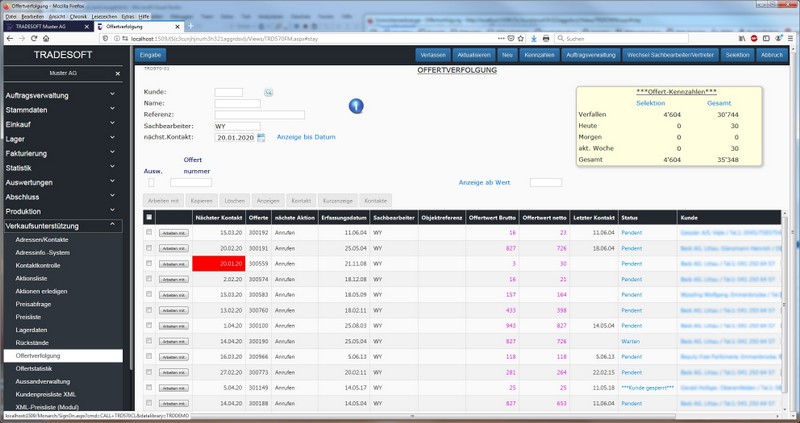This screenshot has width=800, height=423.
Task: Open the calendar date picker icon
Action: 261,137
